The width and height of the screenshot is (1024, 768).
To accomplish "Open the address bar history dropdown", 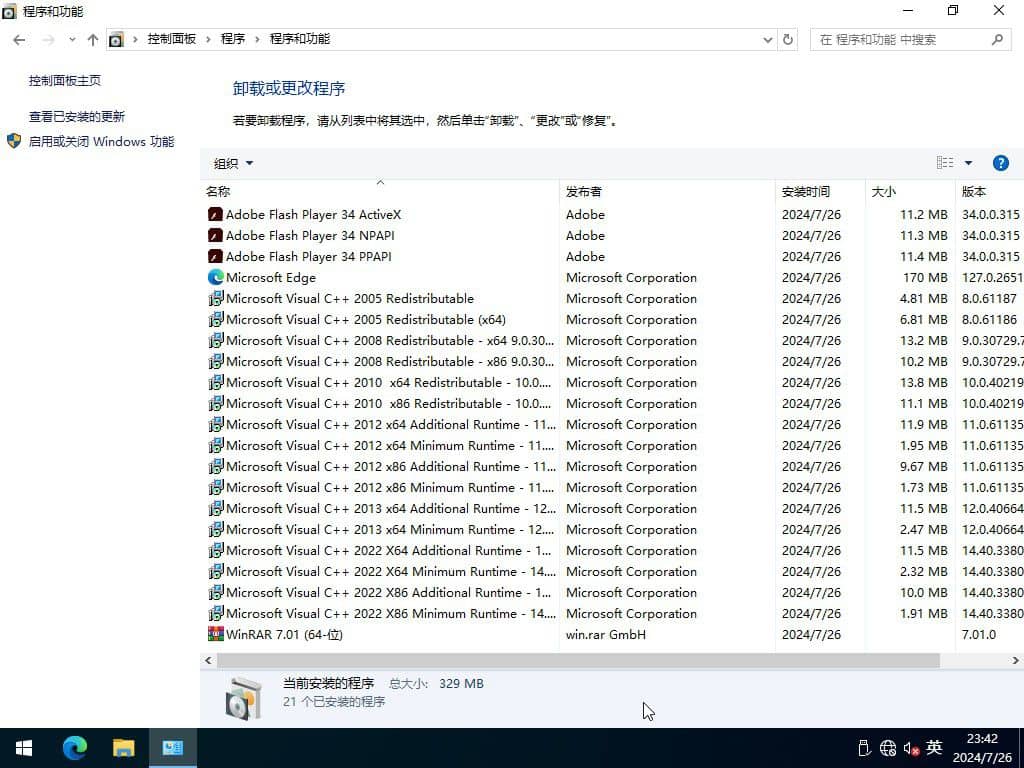I will 767,39.
